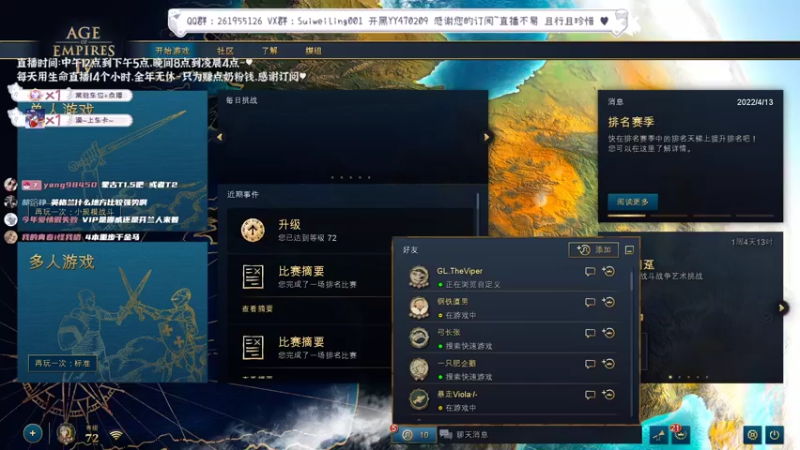Viewport: 800px width, 450px height.
Task: Minimize the friends list panel
Action: [629, 250]
